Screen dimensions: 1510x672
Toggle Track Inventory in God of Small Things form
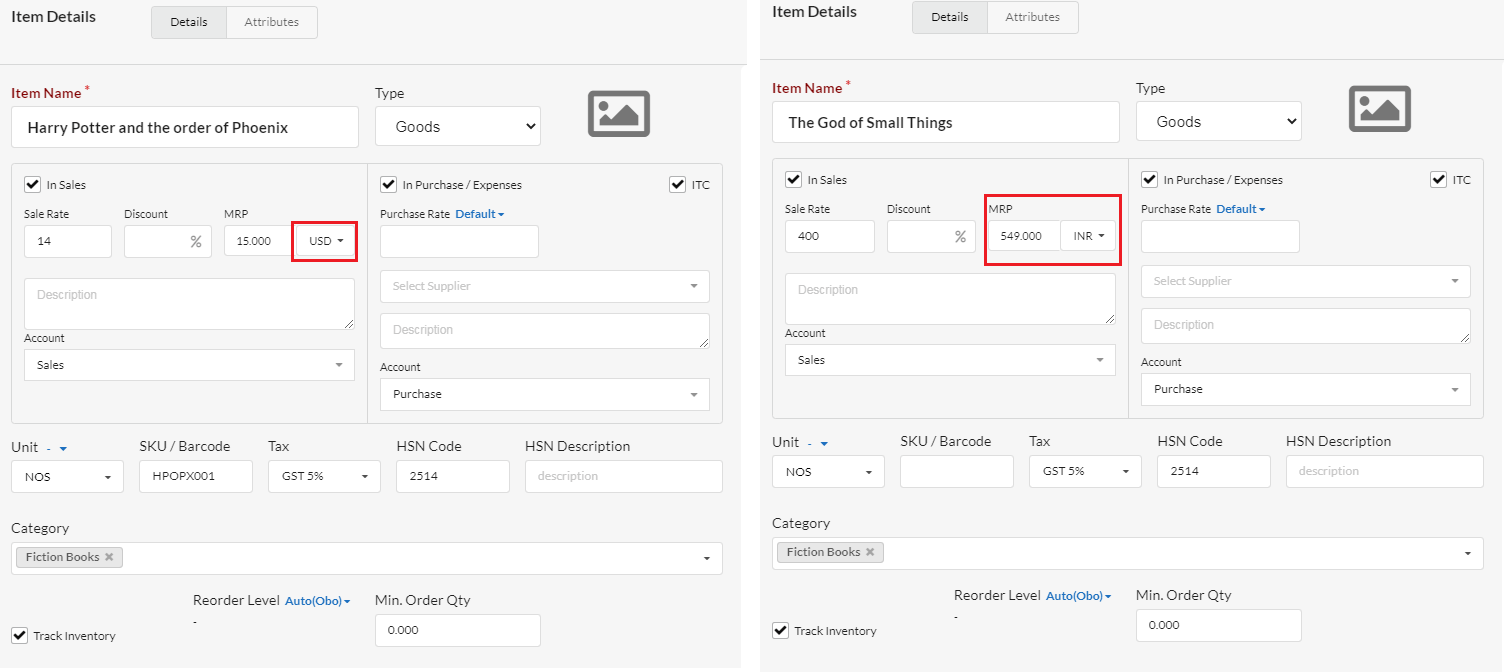point(780,630)
